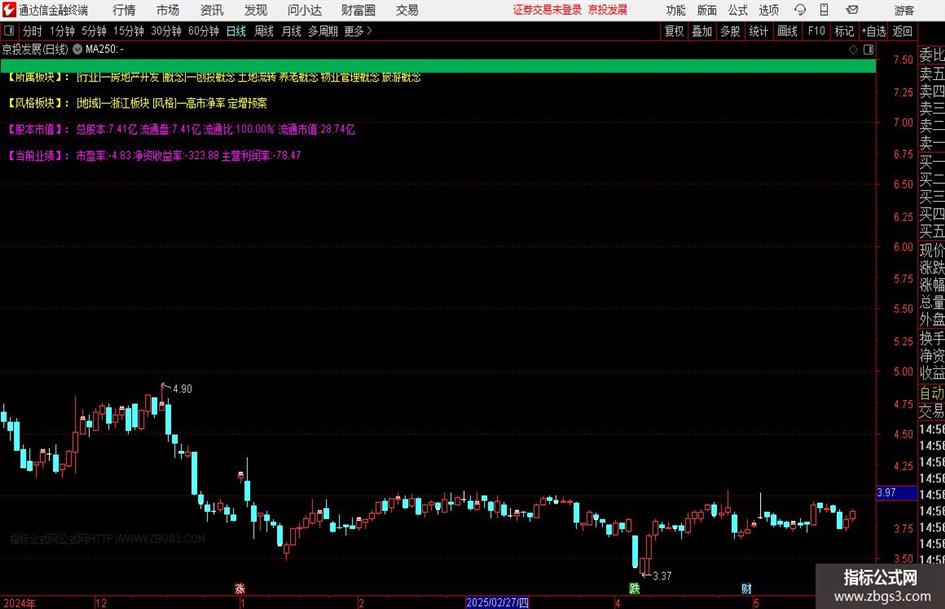
Task: Switch to the 30分钟 period tab
Action: coord(166,31)
